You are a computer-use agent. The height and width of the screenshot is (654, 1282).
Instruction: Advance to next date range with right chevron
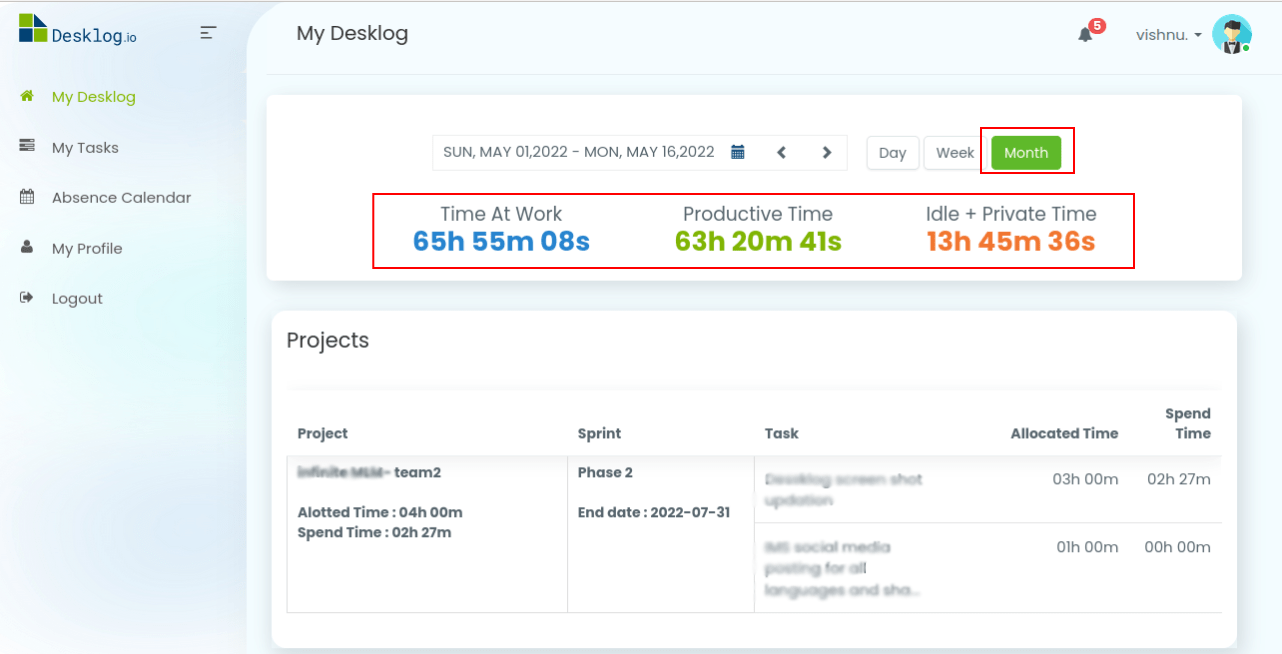pos(826,152)
